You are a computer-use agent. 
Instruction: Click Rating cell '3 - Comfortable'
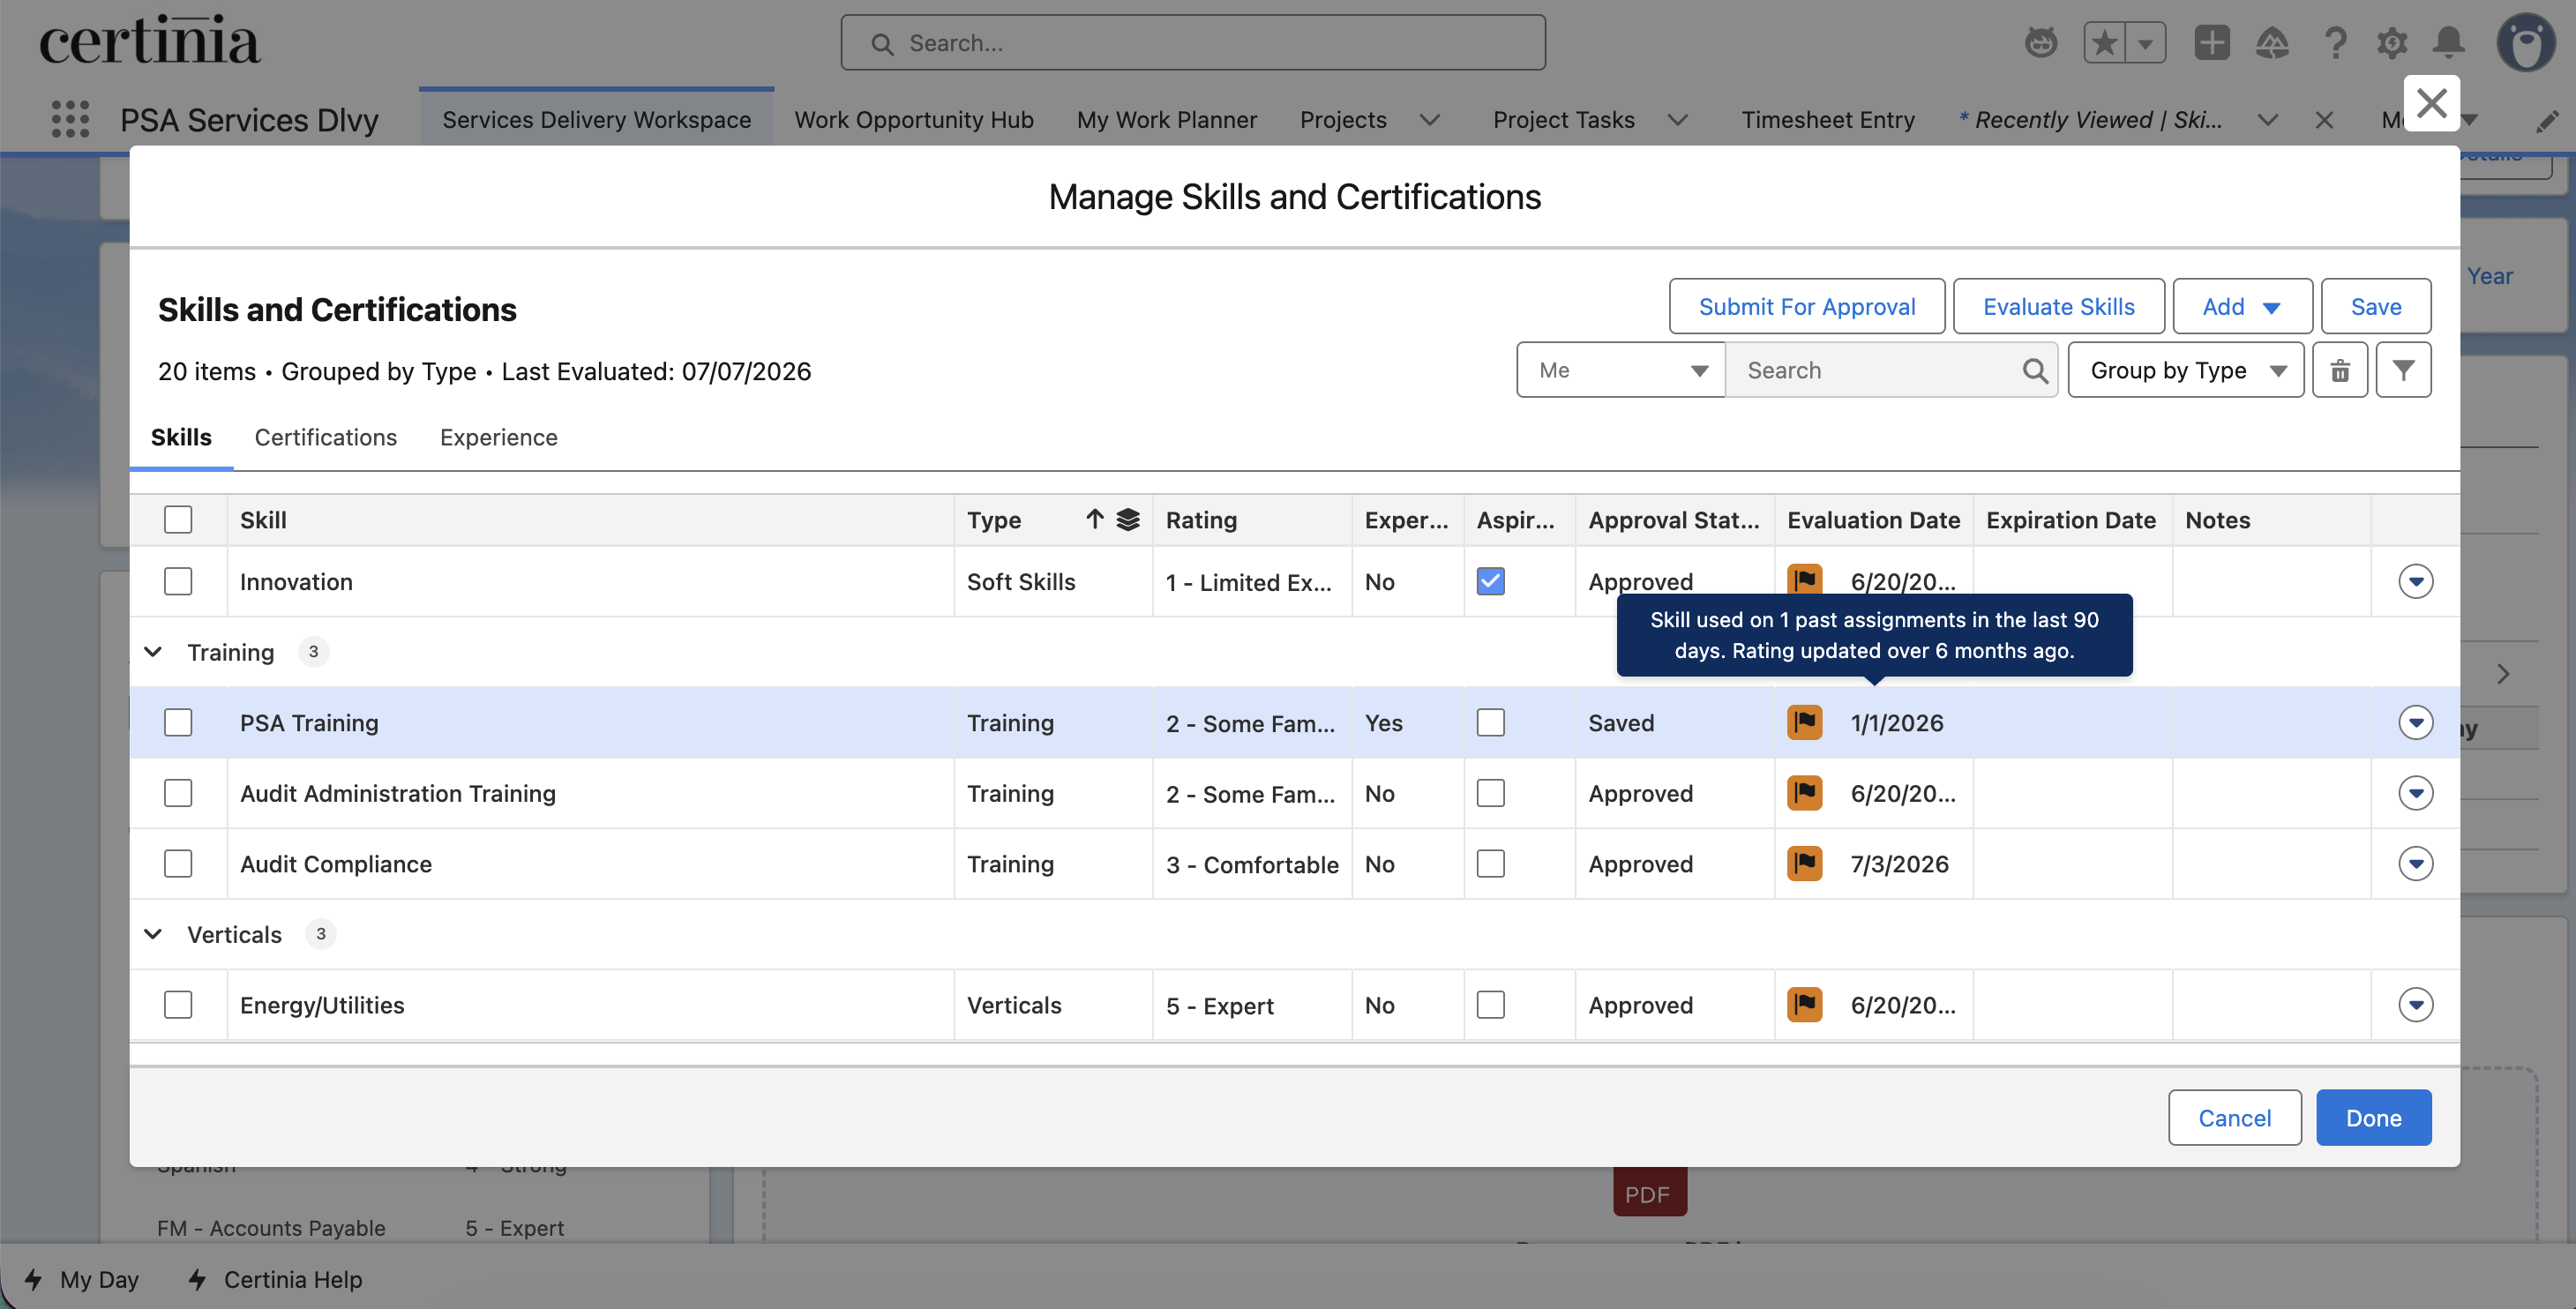click(x=1251, y=864)
